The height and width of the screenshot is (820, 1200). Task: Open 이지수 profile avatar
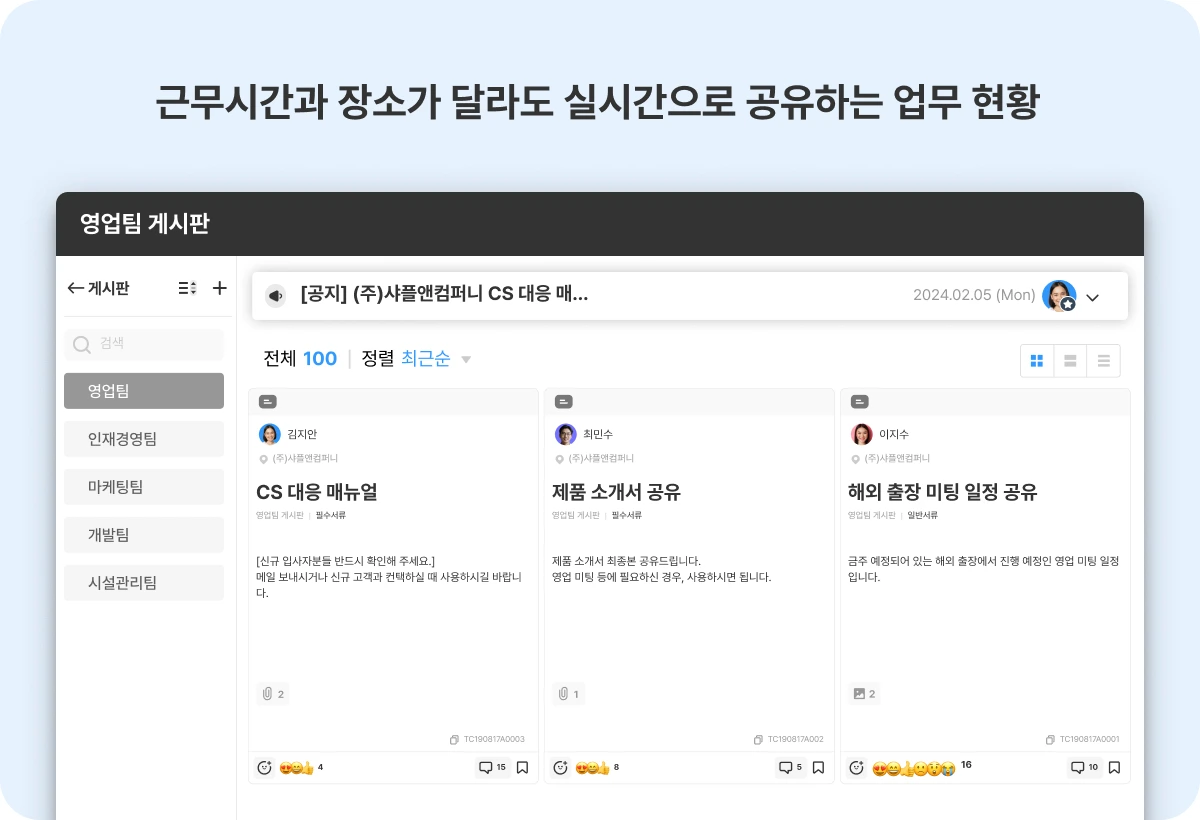point(862,434)
